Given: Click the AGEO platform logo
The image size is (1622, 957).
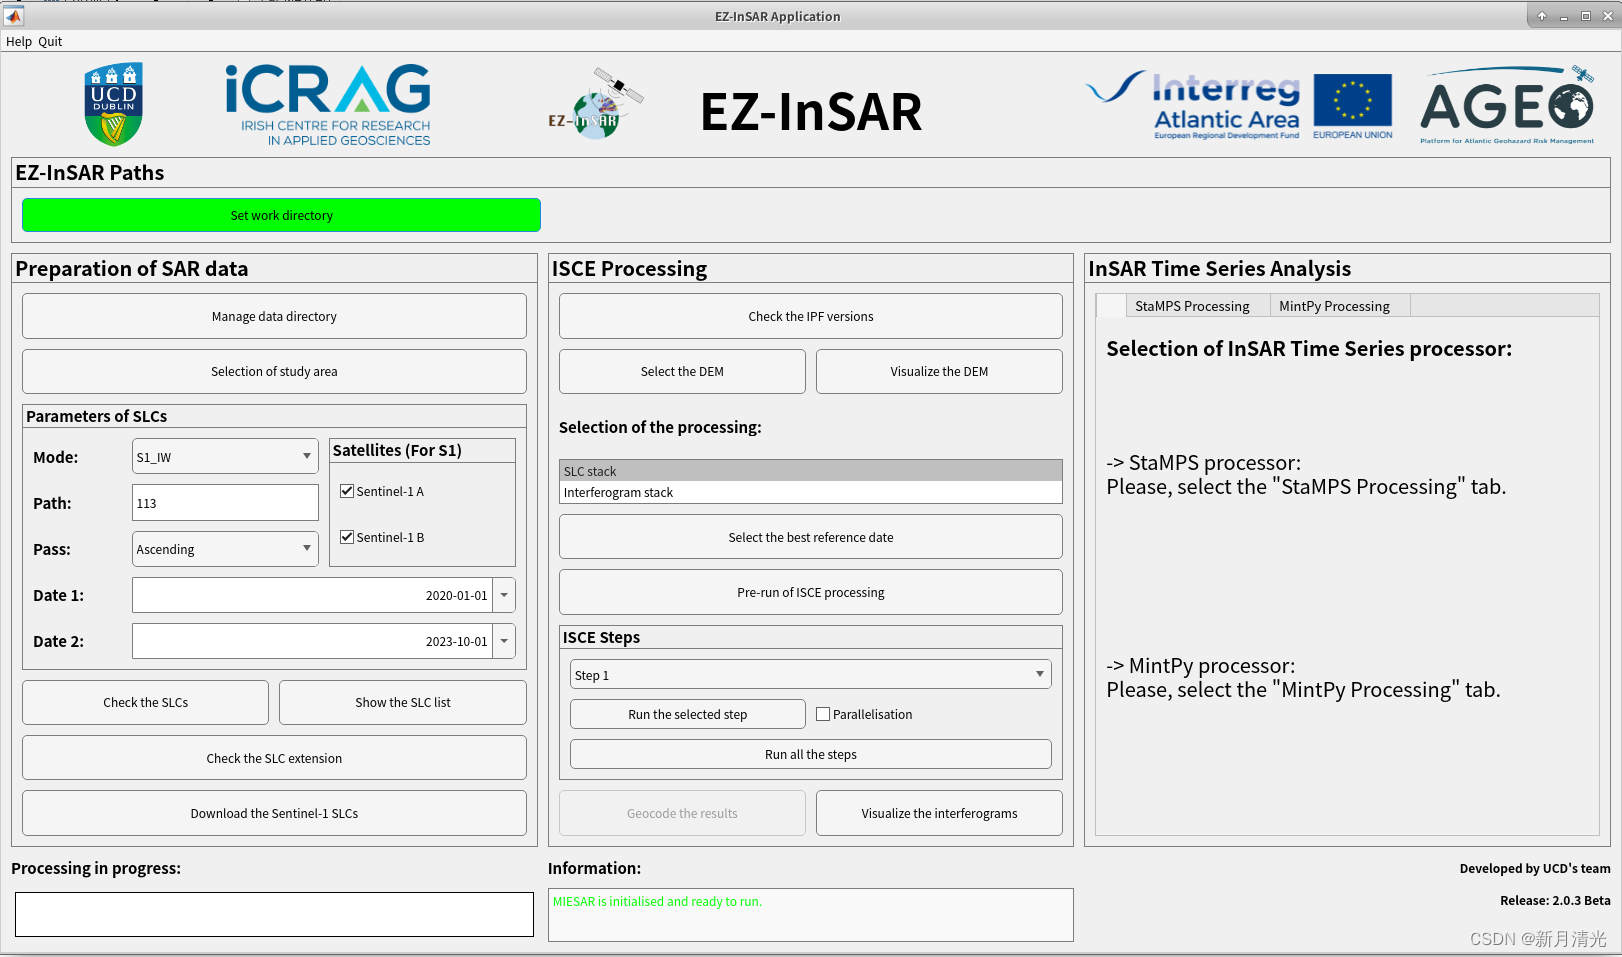Looking at the screenshot, I should [x=1508, y=105].
